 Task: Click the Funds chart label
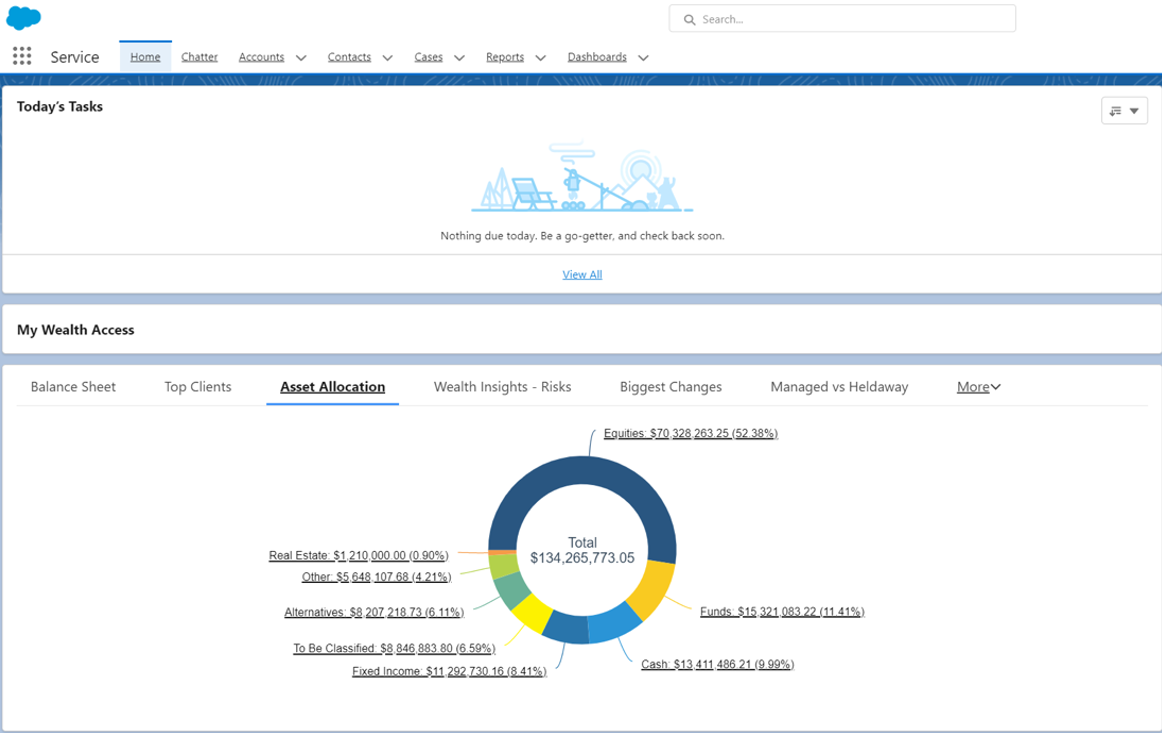(782, 611)
